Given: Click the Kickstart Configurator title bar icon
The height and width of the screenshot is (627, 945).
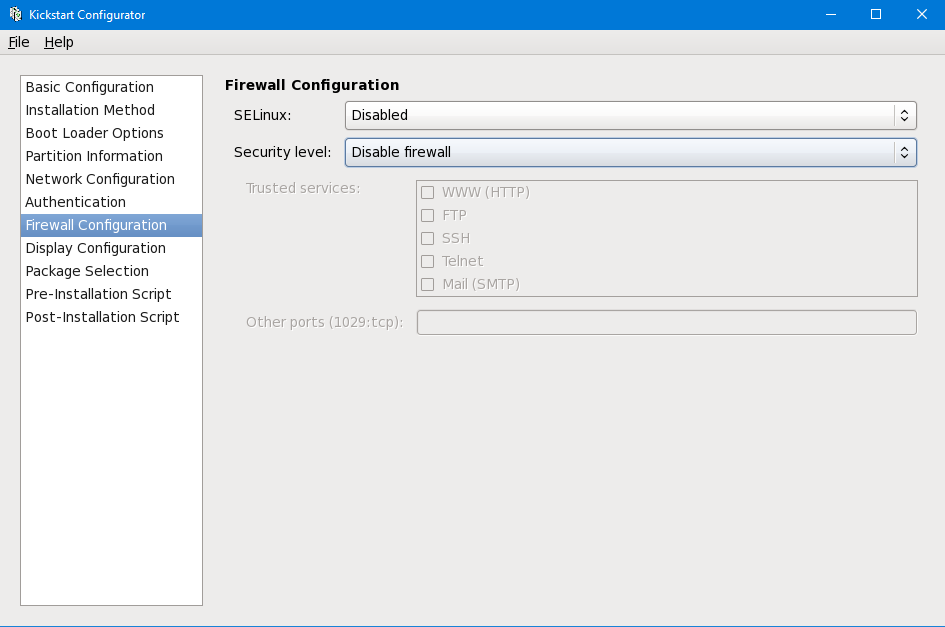Looking at the screenshot, I should coord(15,14).
